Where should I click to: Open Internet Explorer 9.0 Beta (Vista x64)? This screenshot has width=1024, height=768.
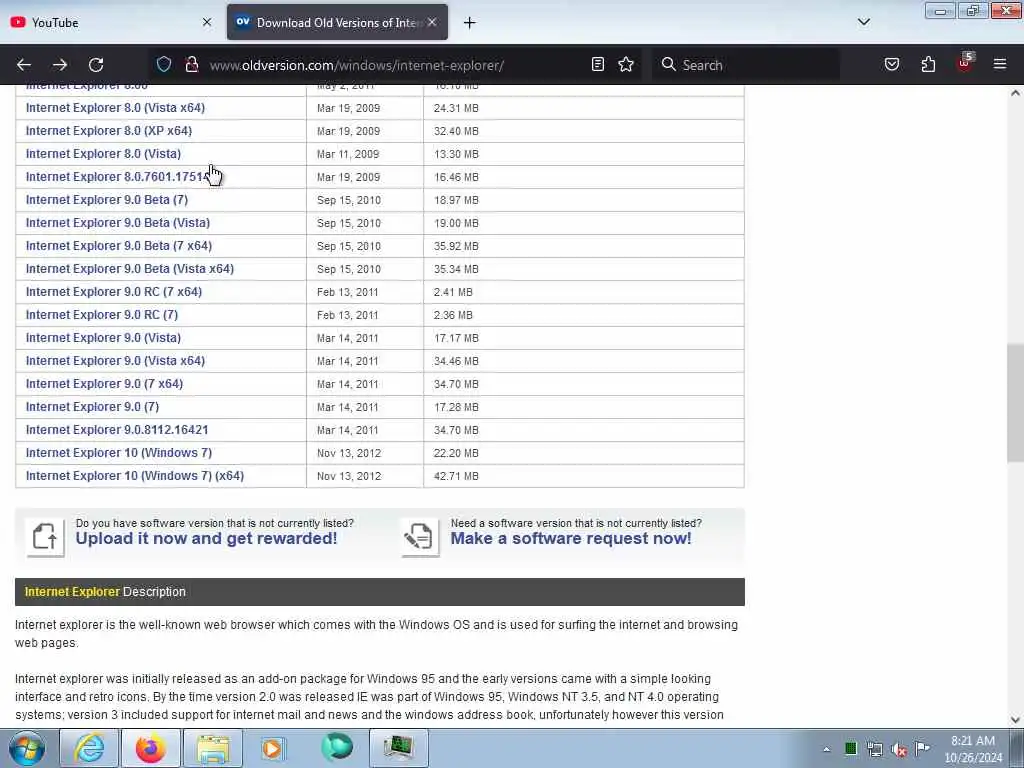[x=130, y=268]
